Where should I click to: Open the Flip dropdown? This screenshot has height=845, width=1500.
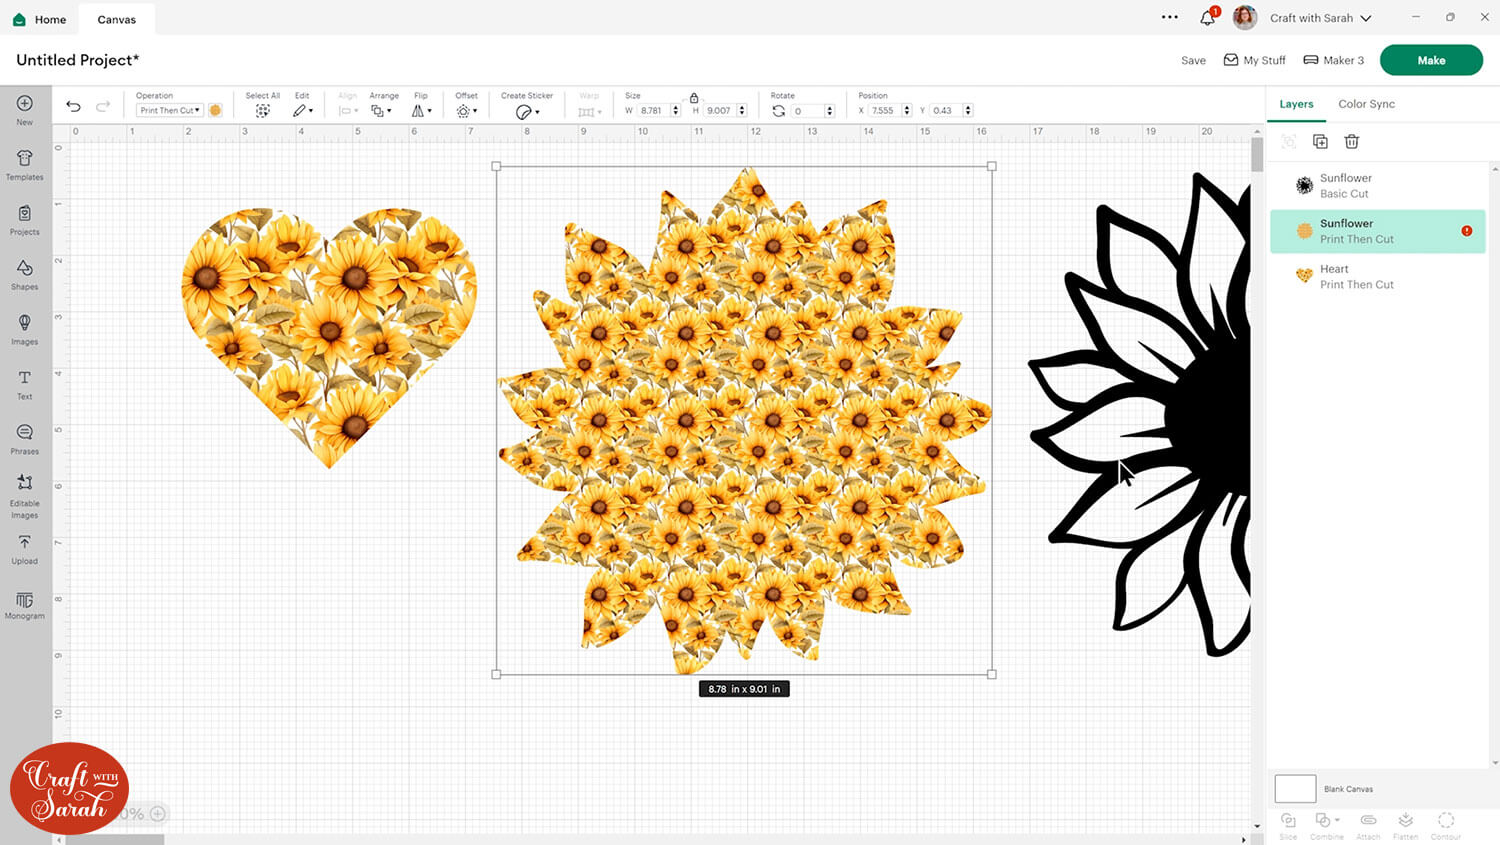click(x=421, y=111)
